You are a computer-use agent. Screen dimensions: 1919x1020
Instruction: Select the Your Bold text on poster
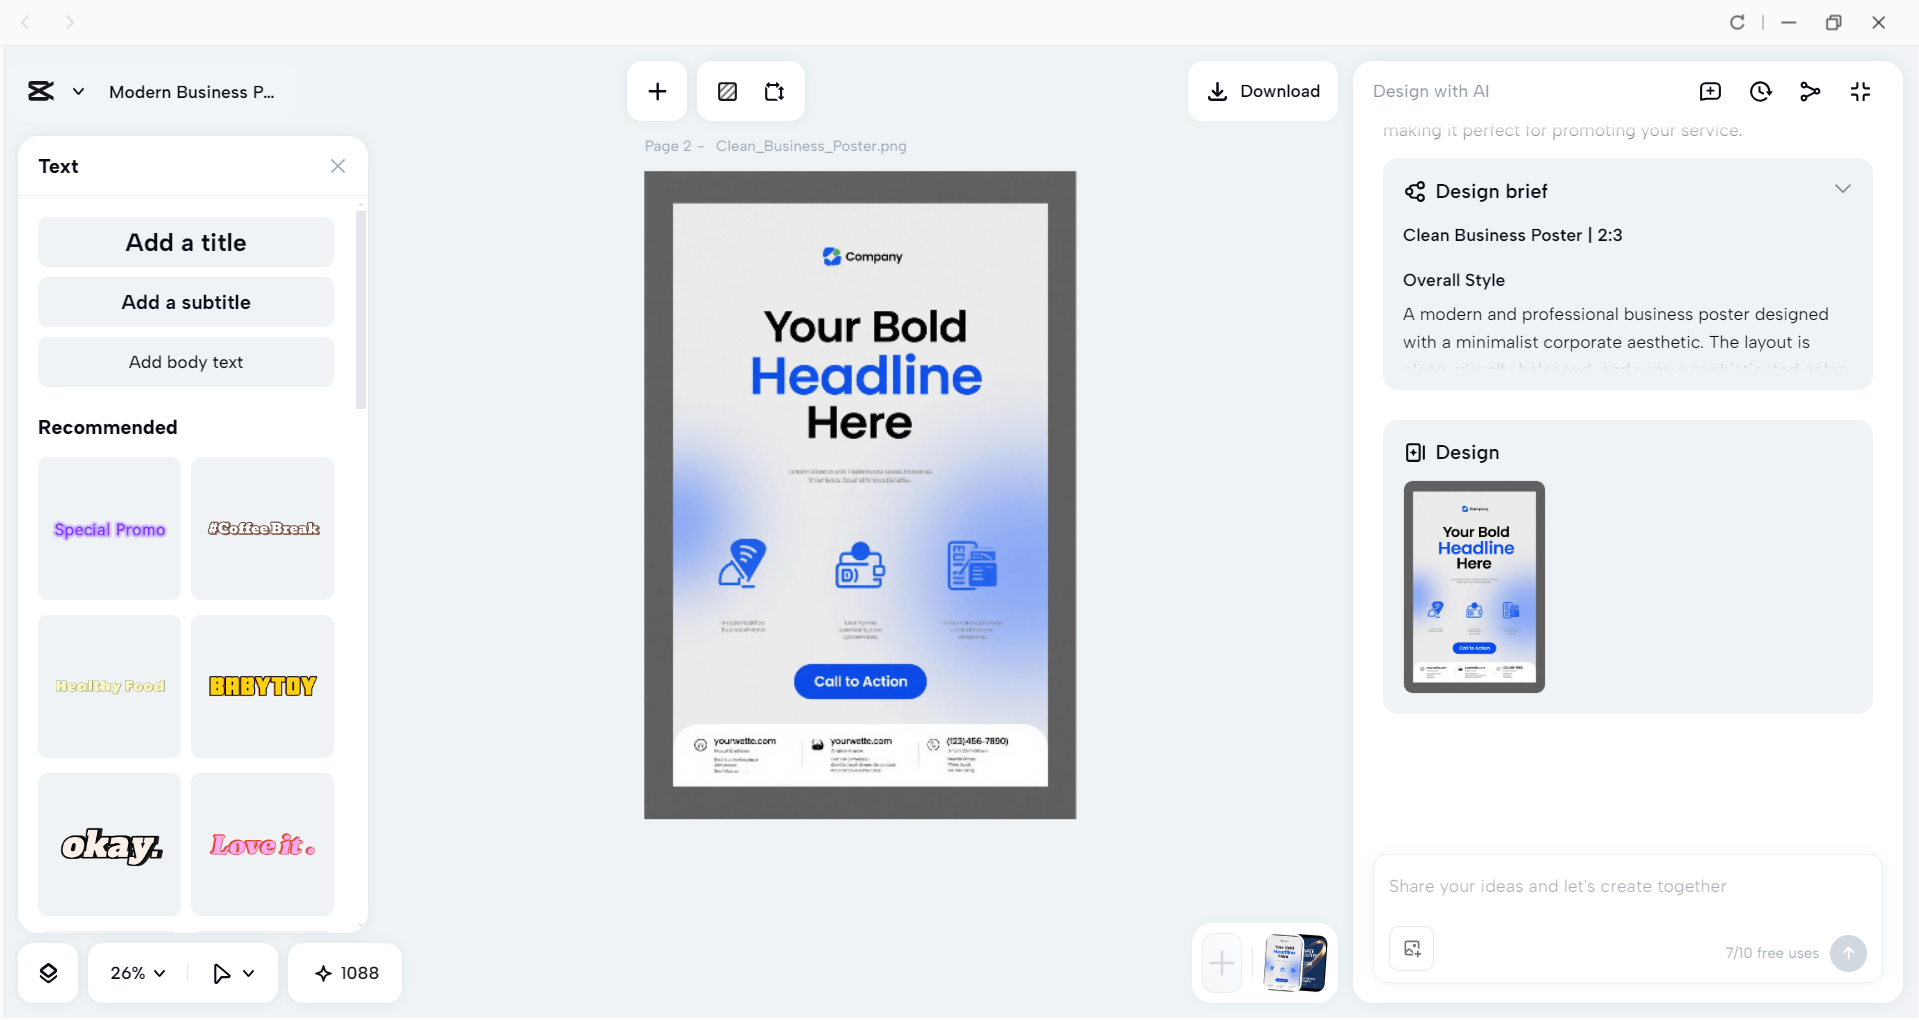(x=865, y=327)
